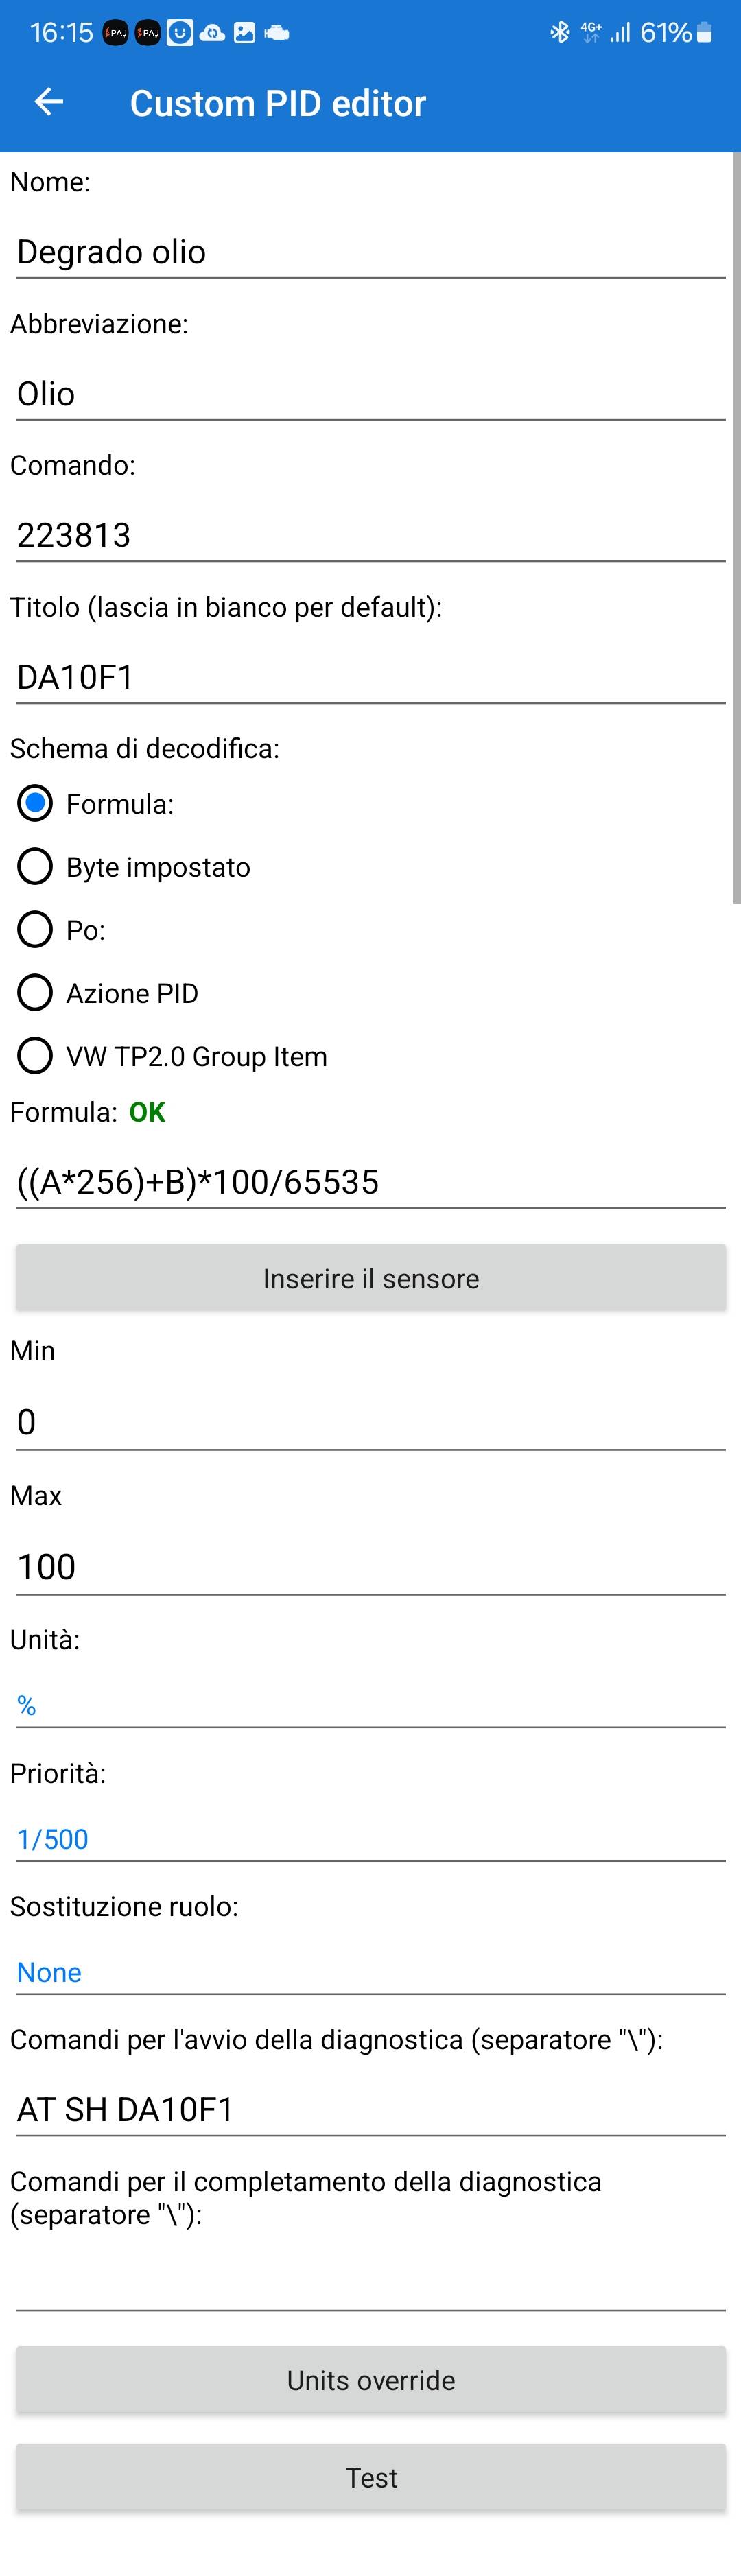
Task: Click the Comando field 223813
Action: pyautogui.click(x=370, y=536)
